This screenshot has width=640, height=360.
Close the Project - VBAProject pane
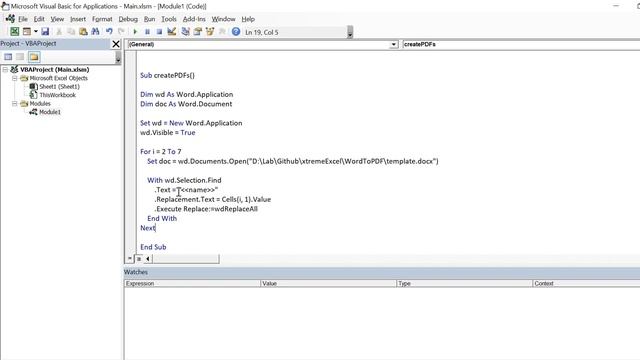[x=116, y=44]
